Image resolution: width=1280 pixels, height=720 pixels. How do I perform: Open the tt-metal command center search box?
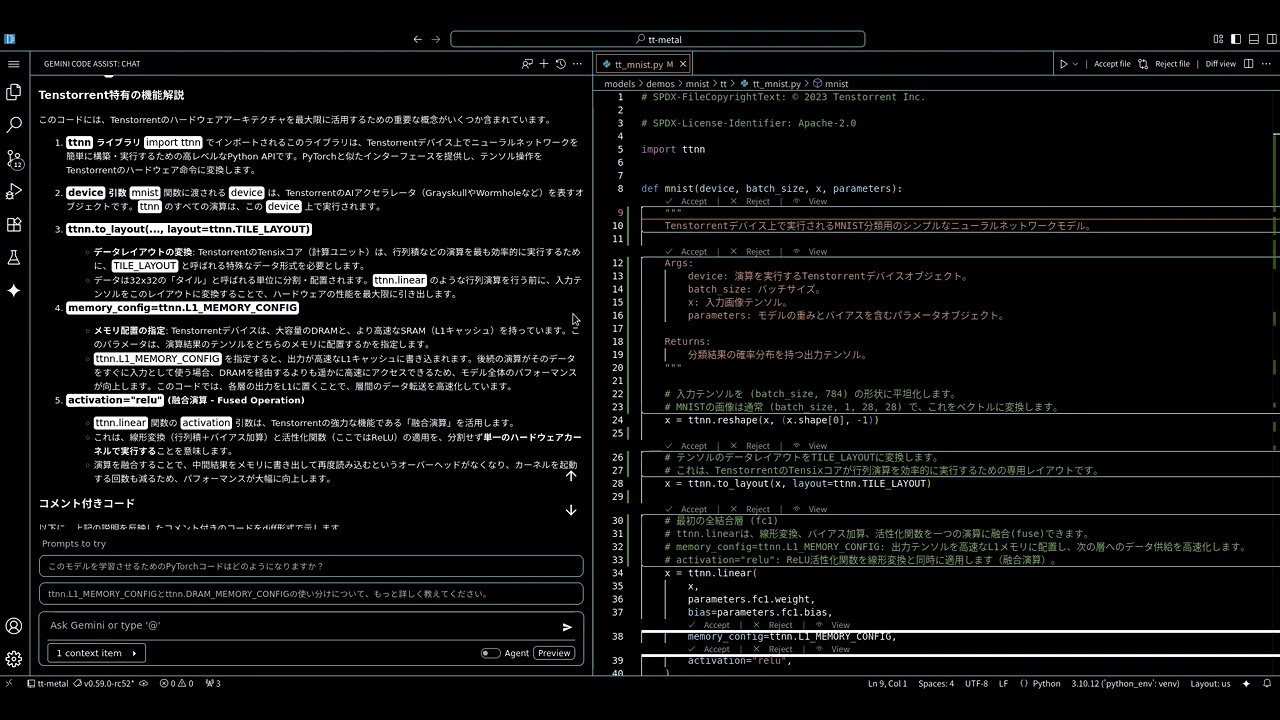658,39
